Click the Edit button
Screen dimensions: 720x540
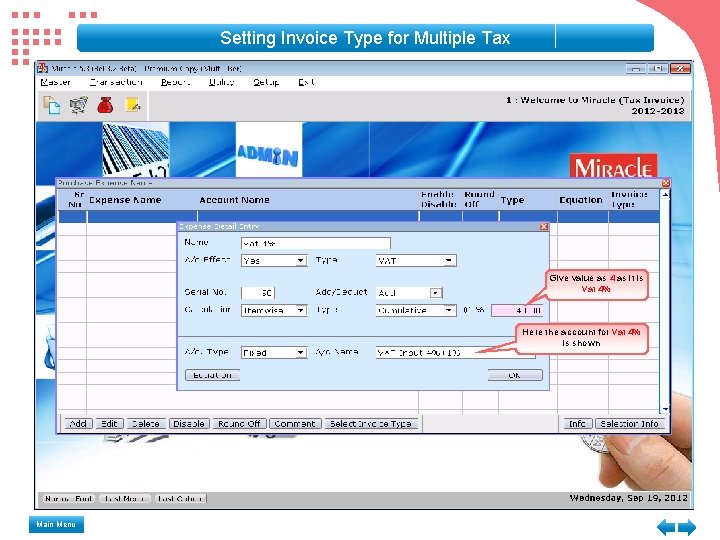(x=109, y=424)
